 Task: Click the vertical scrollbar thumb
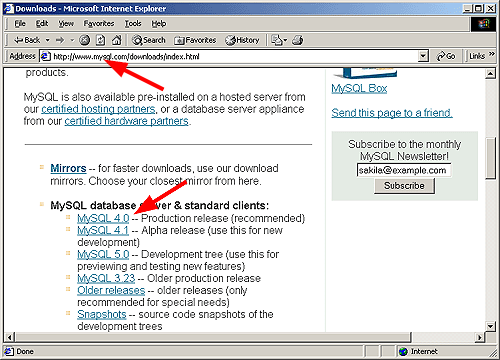tap(490, 158)
